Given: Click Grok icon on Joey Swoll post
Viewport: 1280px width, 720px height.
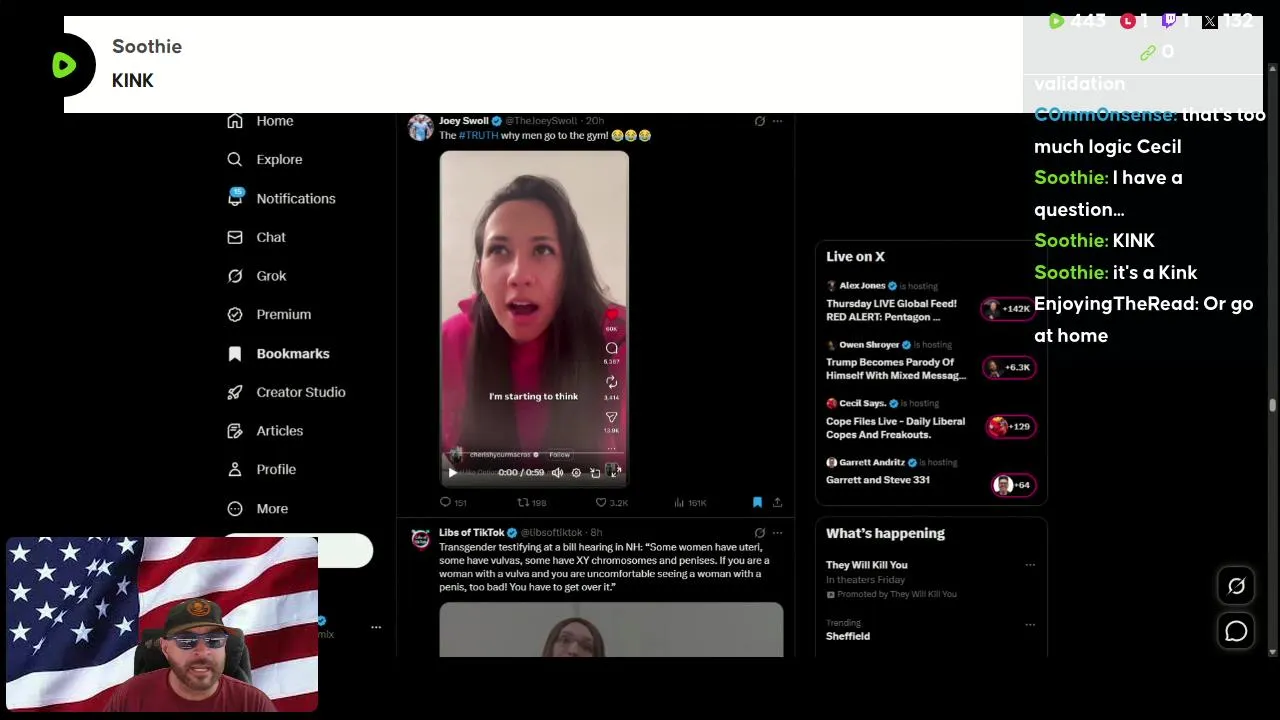Looking at the screenshot, I should click(760, 121).
